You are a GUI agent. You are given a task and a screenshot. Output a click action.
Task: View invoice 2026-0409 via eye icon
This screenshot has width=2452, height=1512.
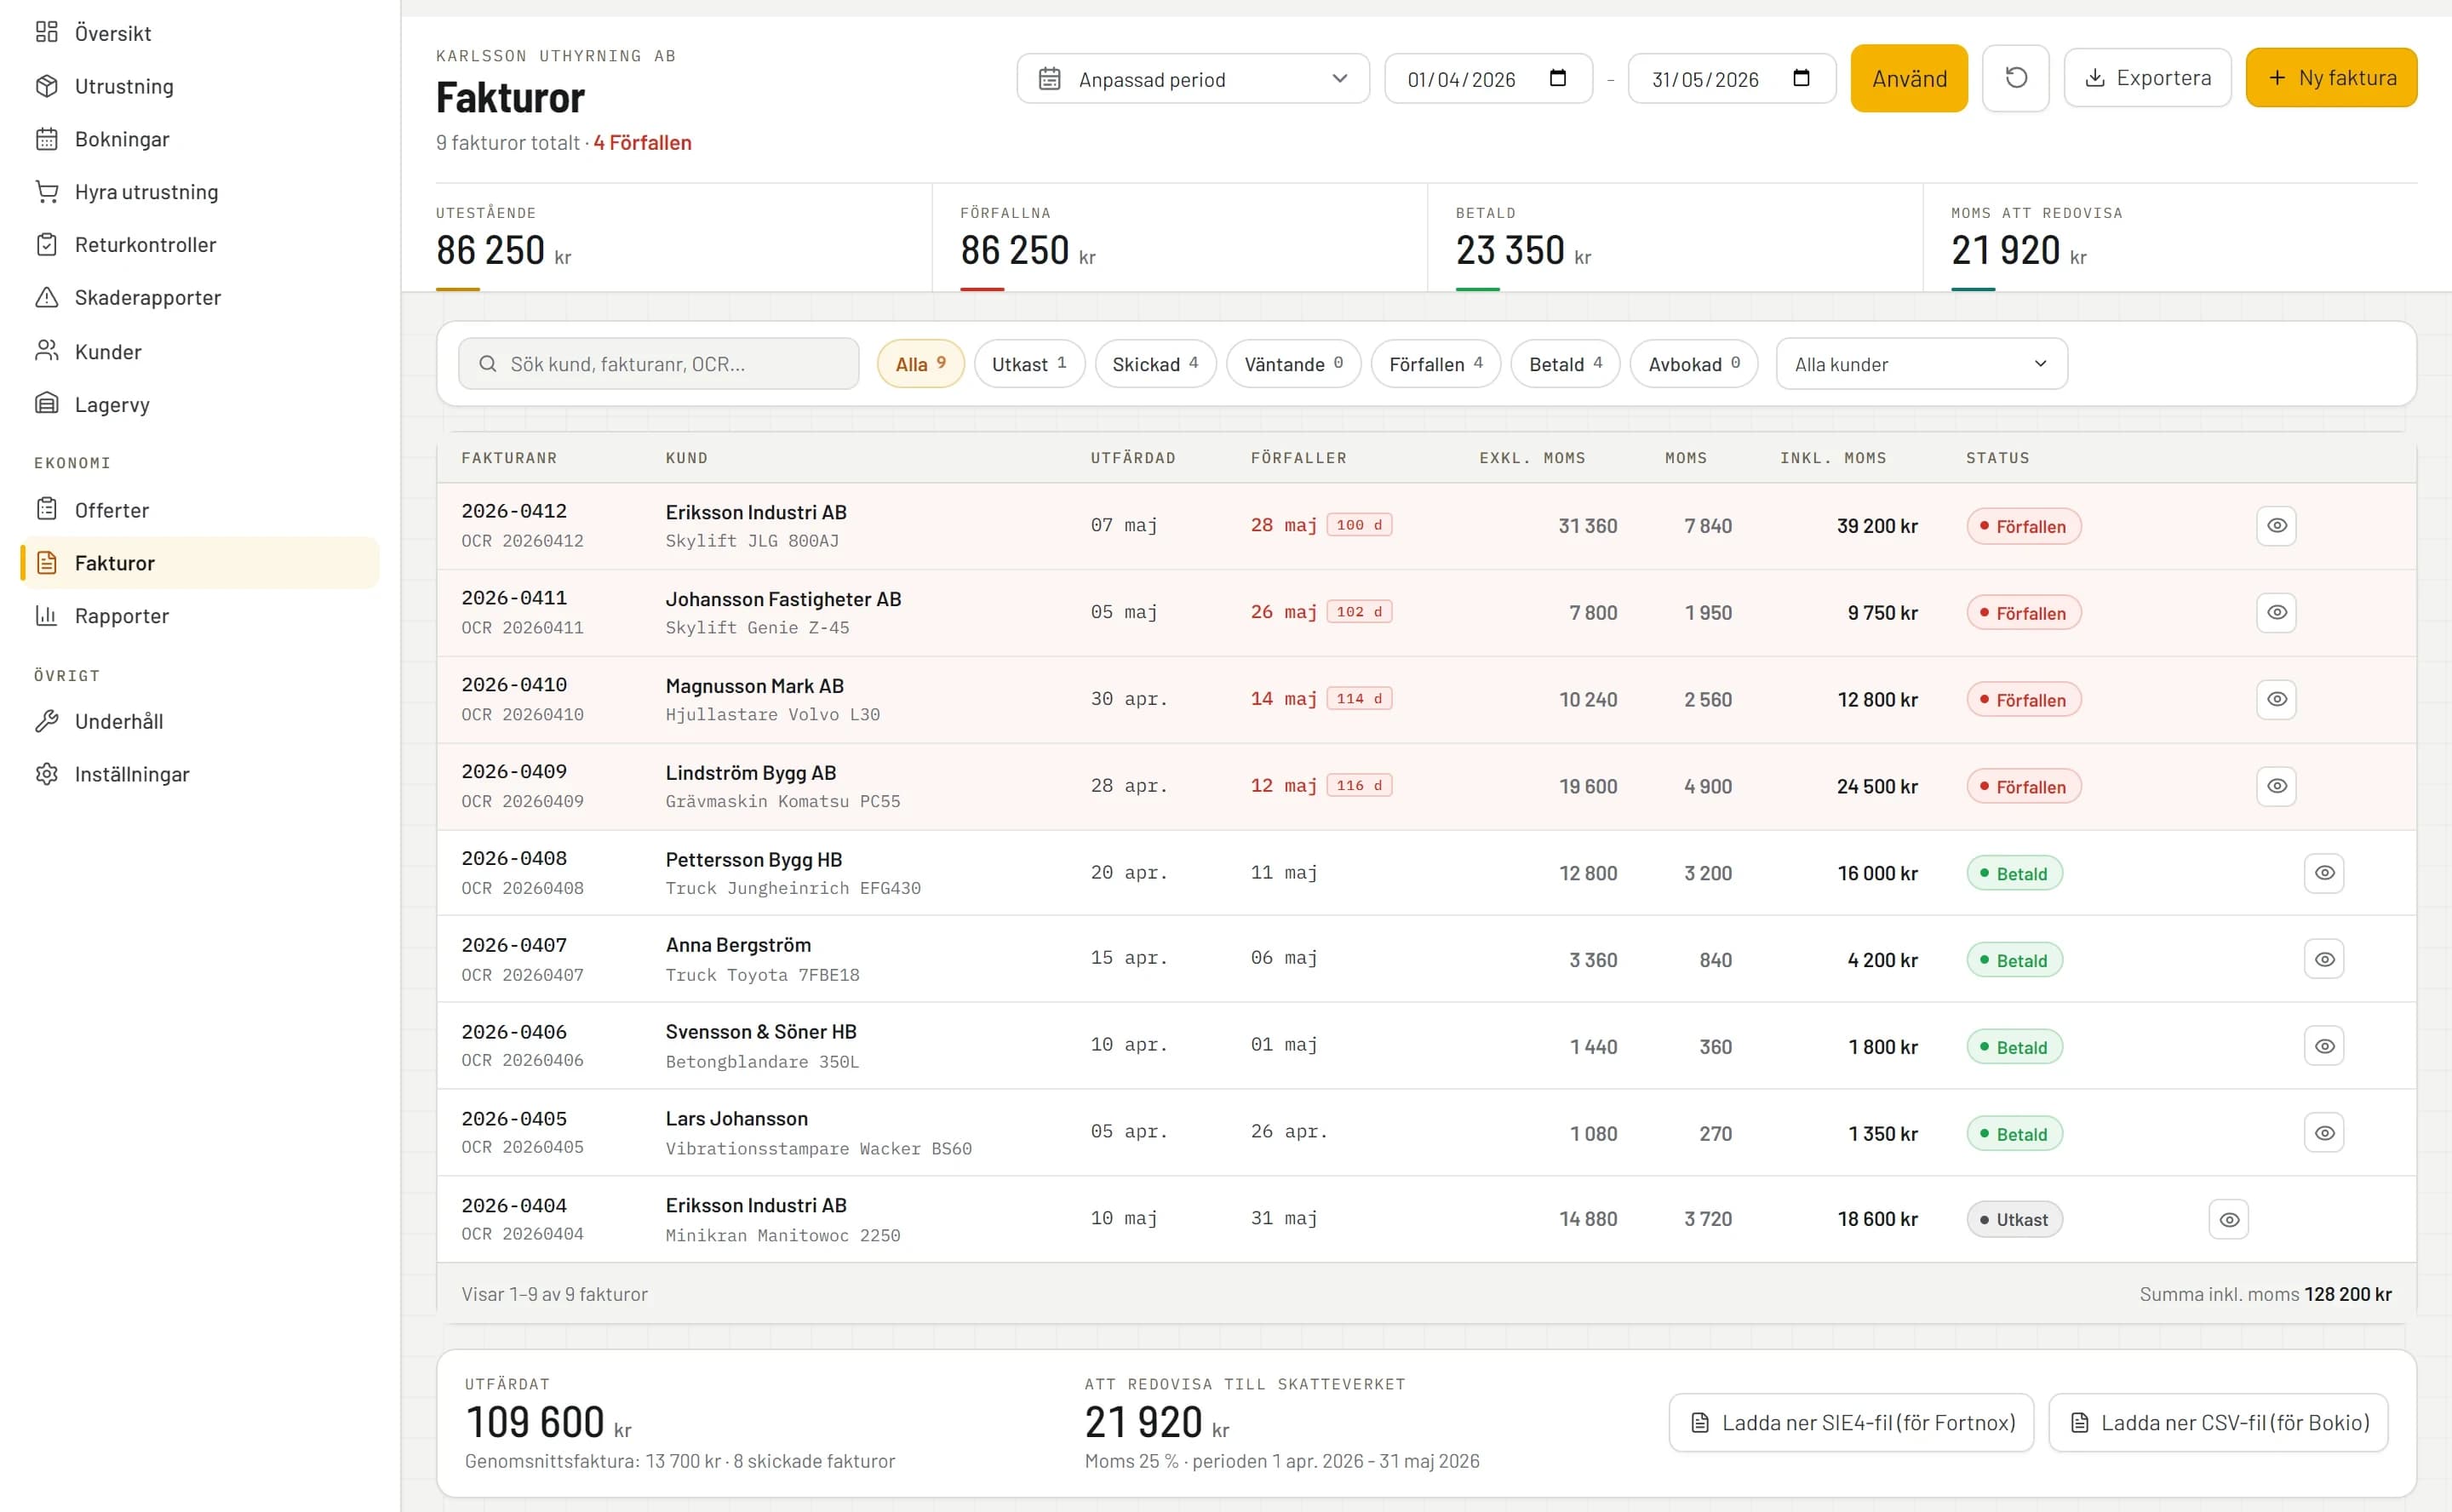click(x=2276, y=786)
